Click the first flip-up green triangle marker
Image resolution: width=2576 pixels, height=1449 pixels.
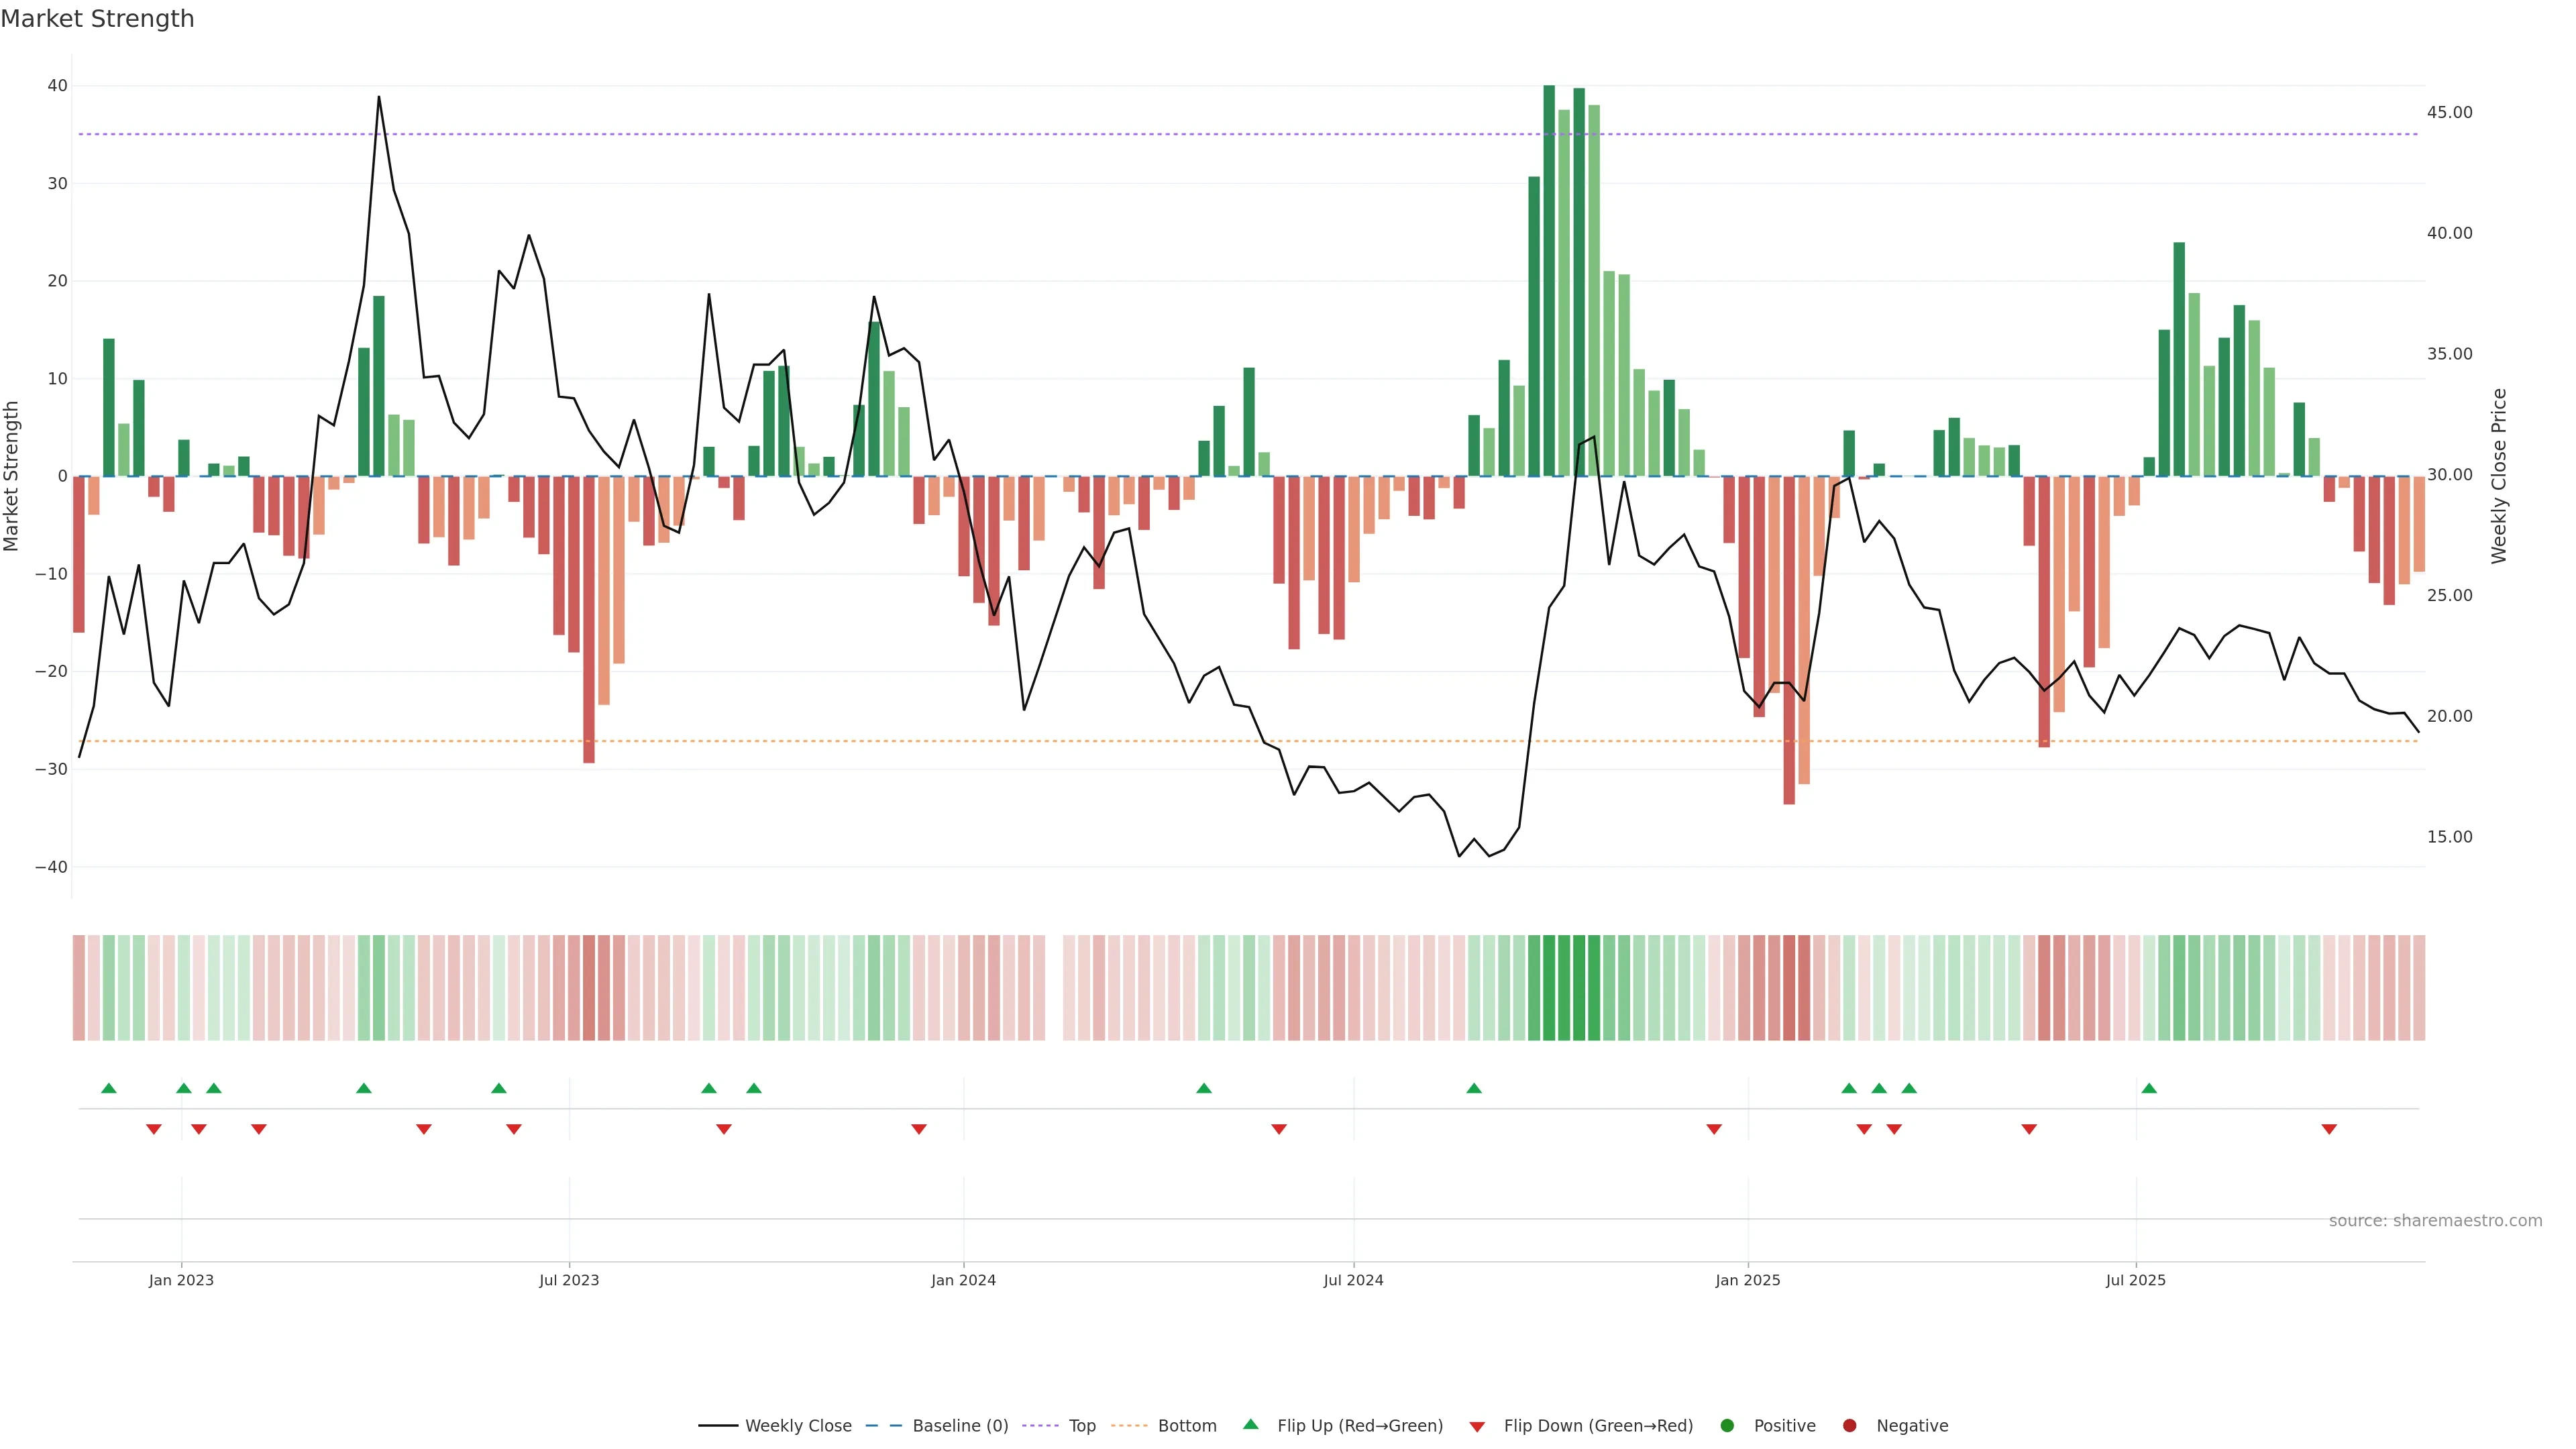[109, 1088]
